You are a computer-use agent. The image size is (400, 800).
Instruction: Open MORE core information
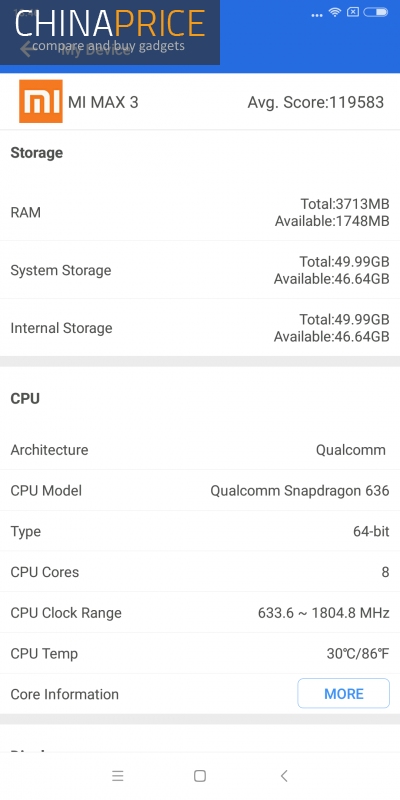pyautogui.click(x=343, y=693)
